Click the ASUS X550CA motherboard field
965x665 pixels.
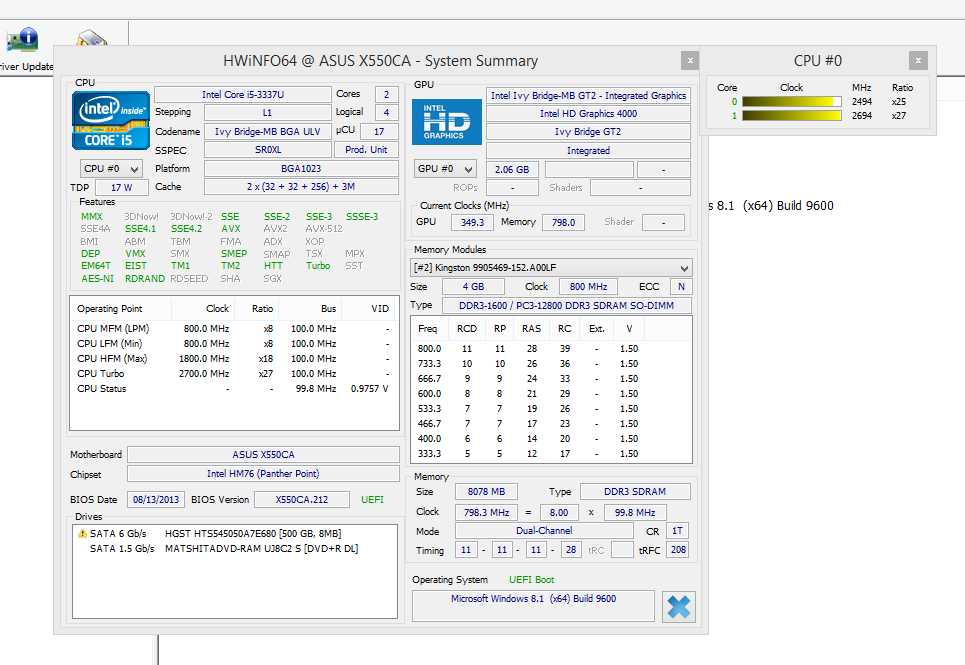coord(263,455)
